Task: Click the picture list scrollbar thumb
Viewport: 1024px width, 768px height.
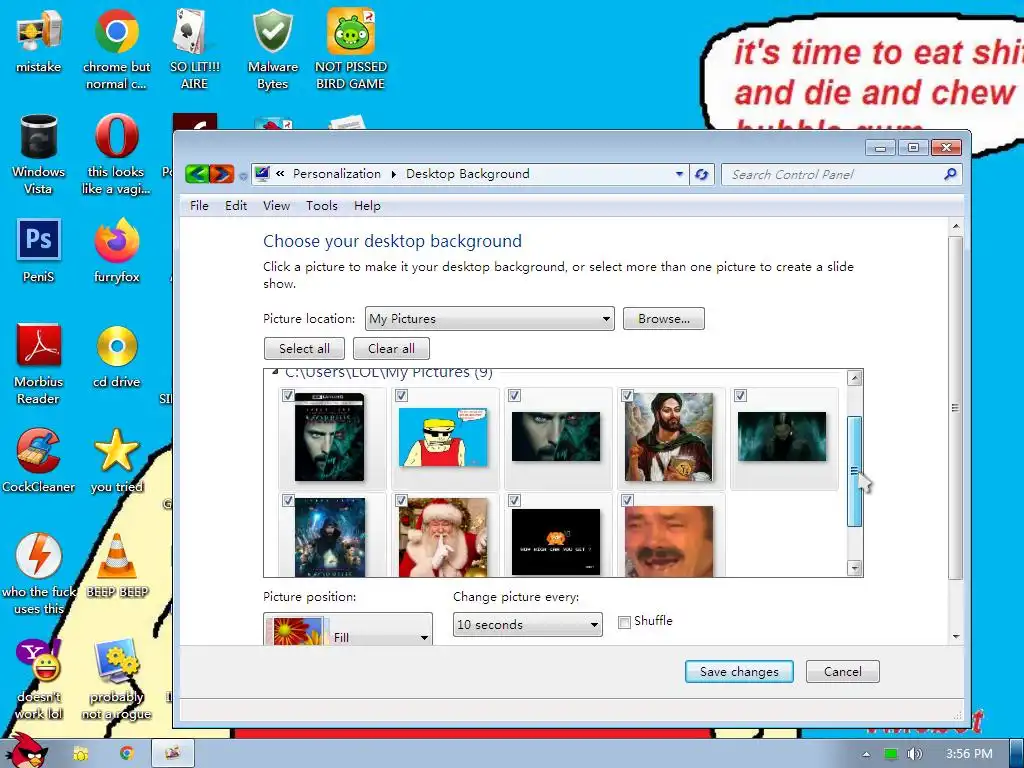Action: coord(854,471)
